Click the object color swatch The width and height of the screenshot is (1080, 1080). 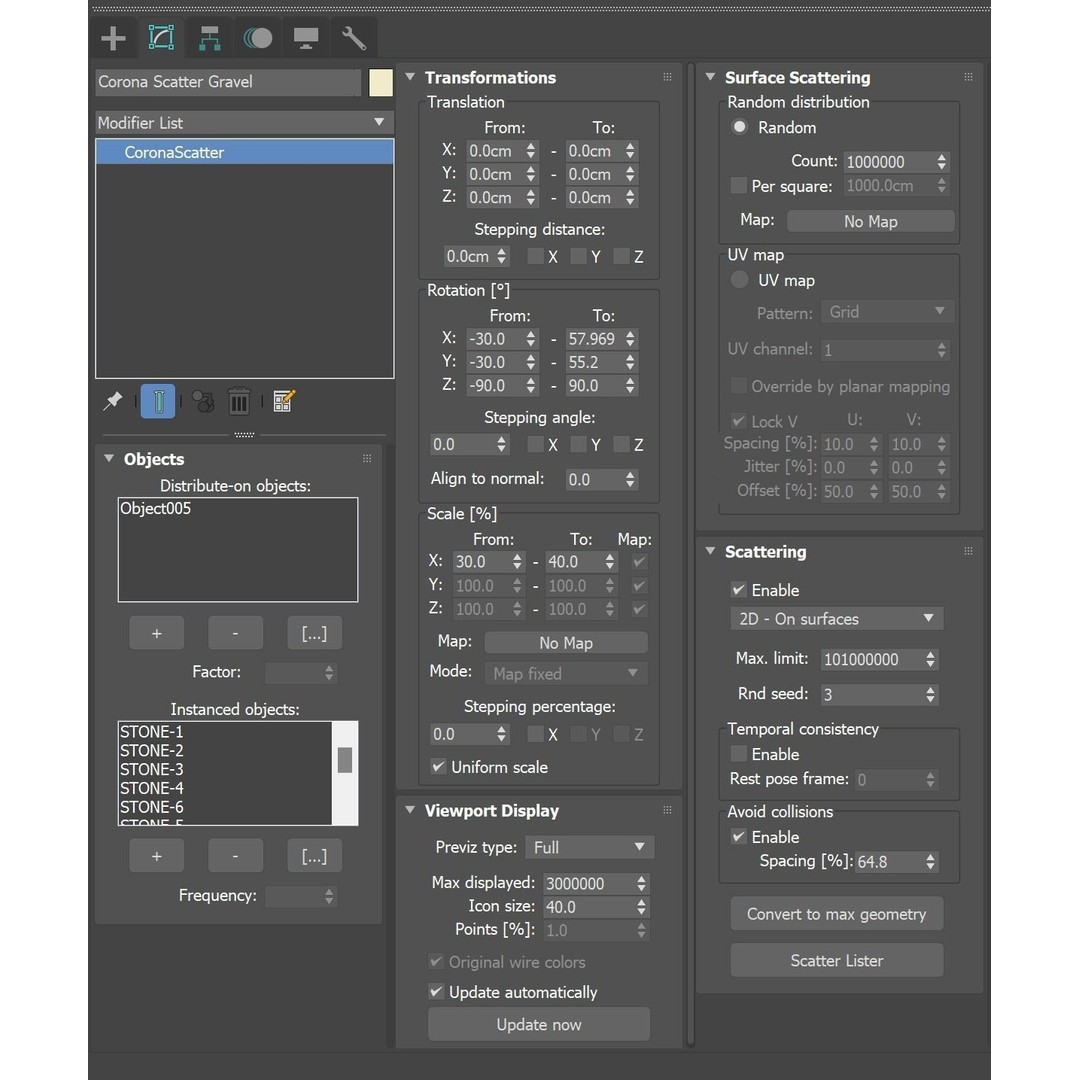pyautogui.click(x=381, y=82)
